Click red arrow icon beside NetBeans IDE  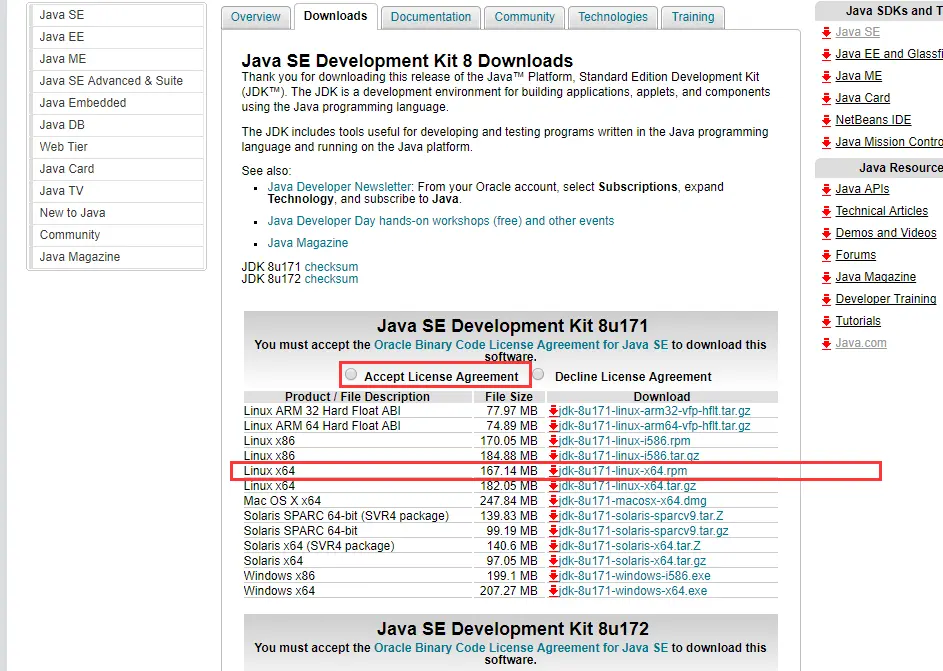point(826,121)
